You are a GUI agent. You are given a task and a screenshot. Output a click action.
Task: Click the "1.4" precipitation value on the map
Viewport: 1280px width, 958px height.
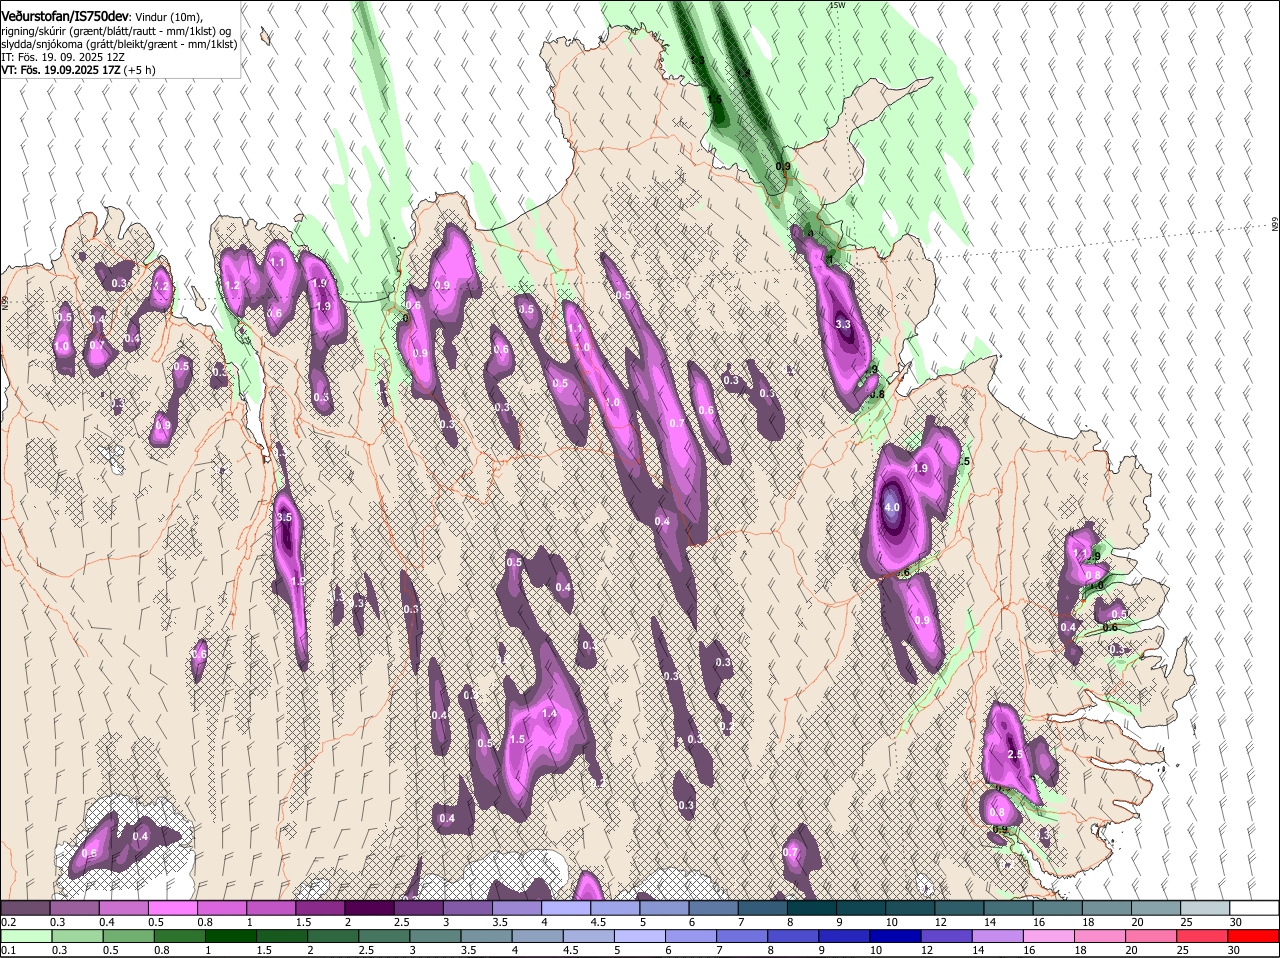[549, 714]
